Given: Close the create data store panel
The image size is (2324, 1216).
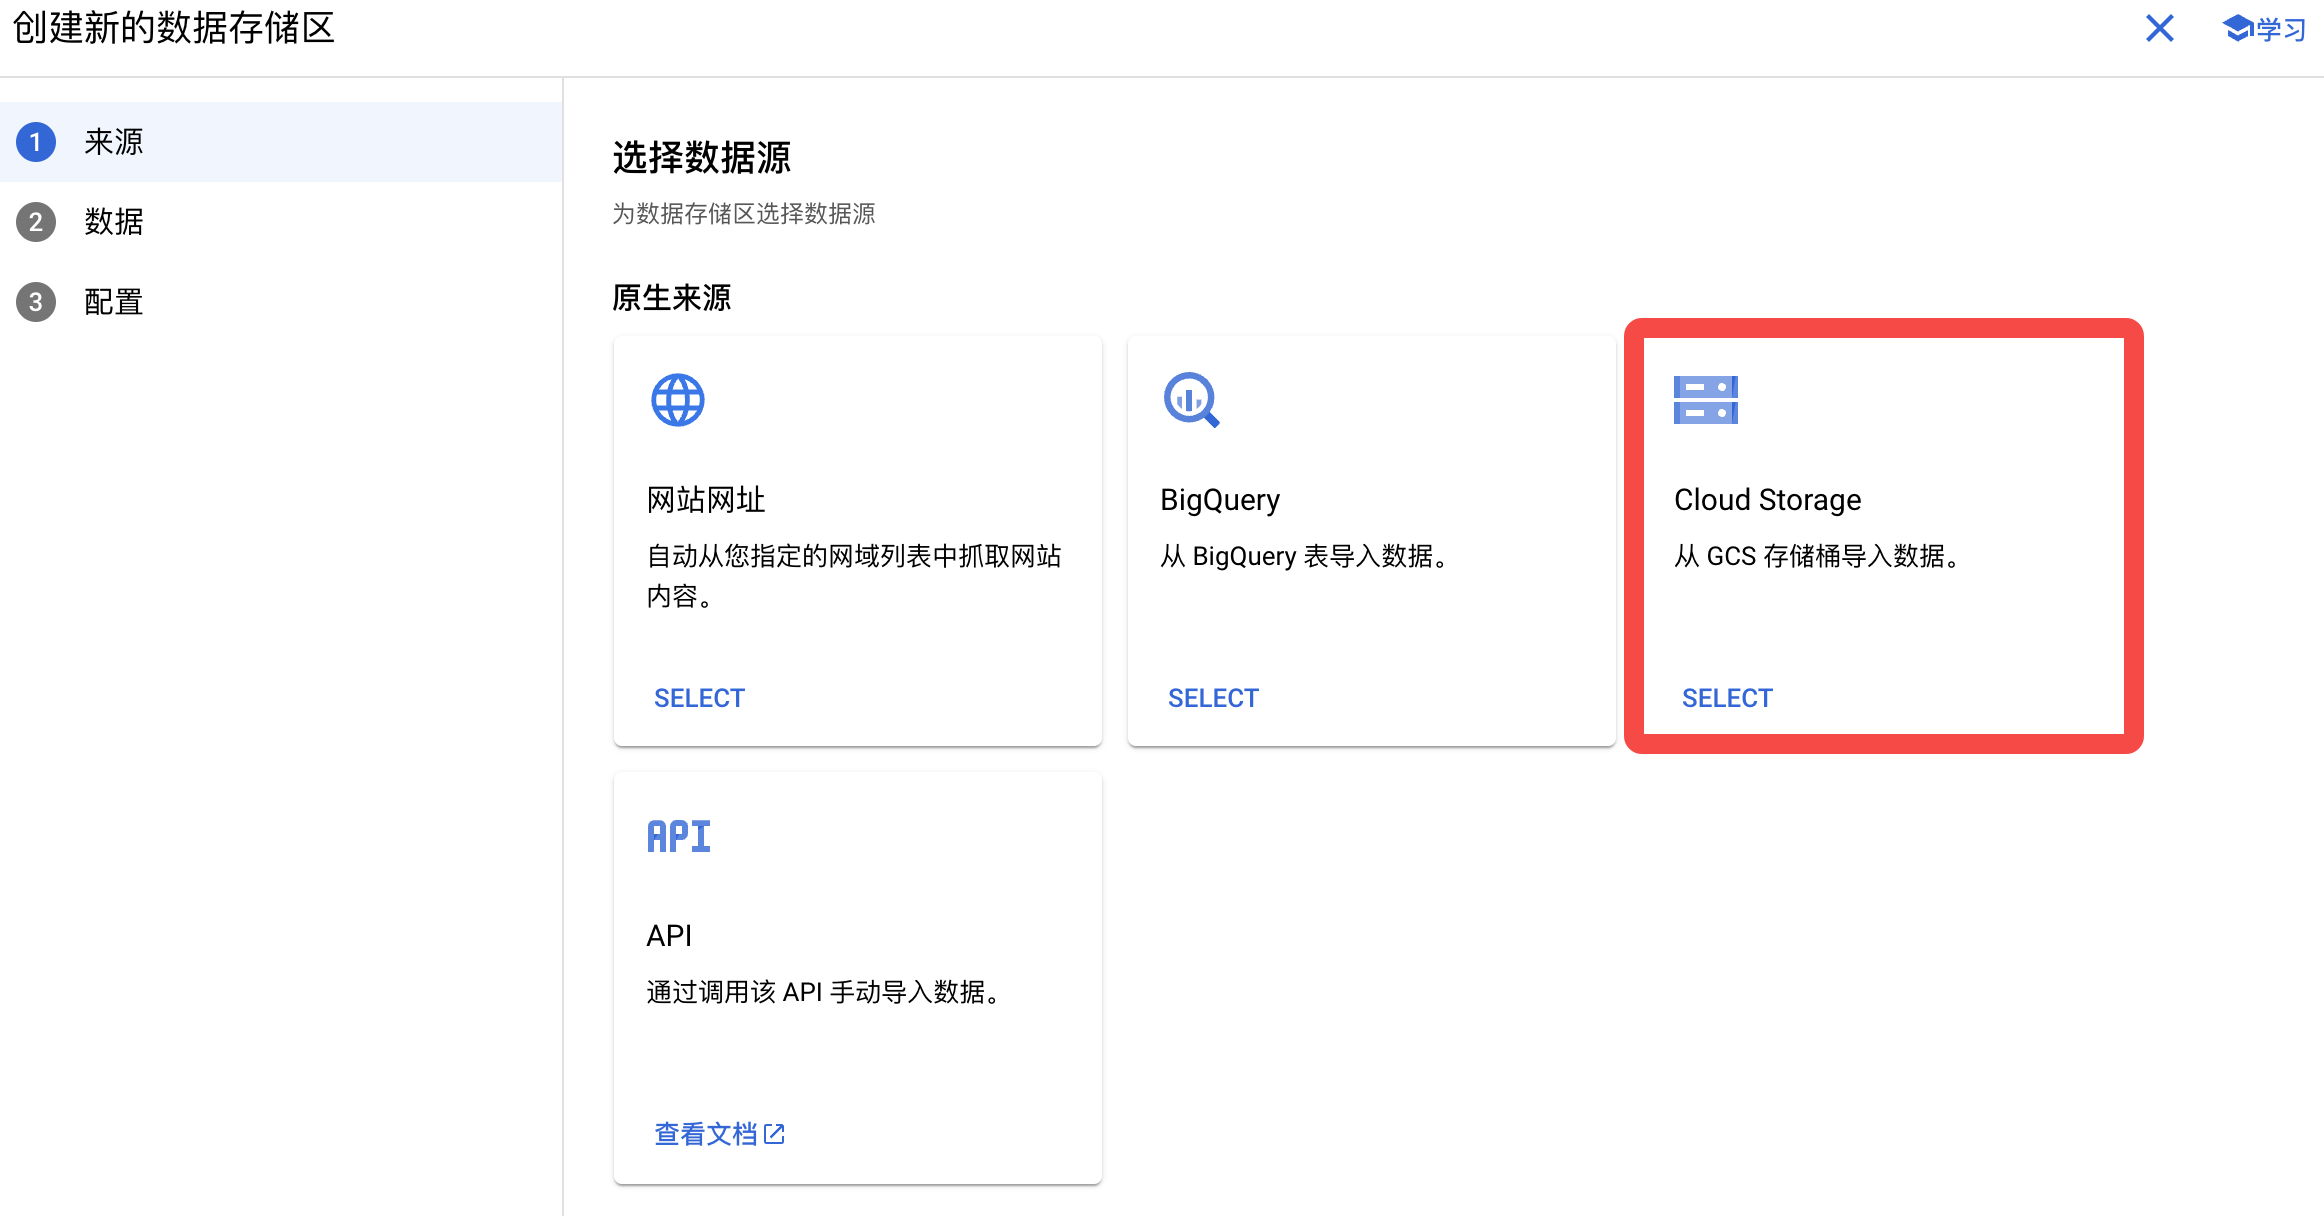Looking at the screenshot, I should tap(2159, 28).
